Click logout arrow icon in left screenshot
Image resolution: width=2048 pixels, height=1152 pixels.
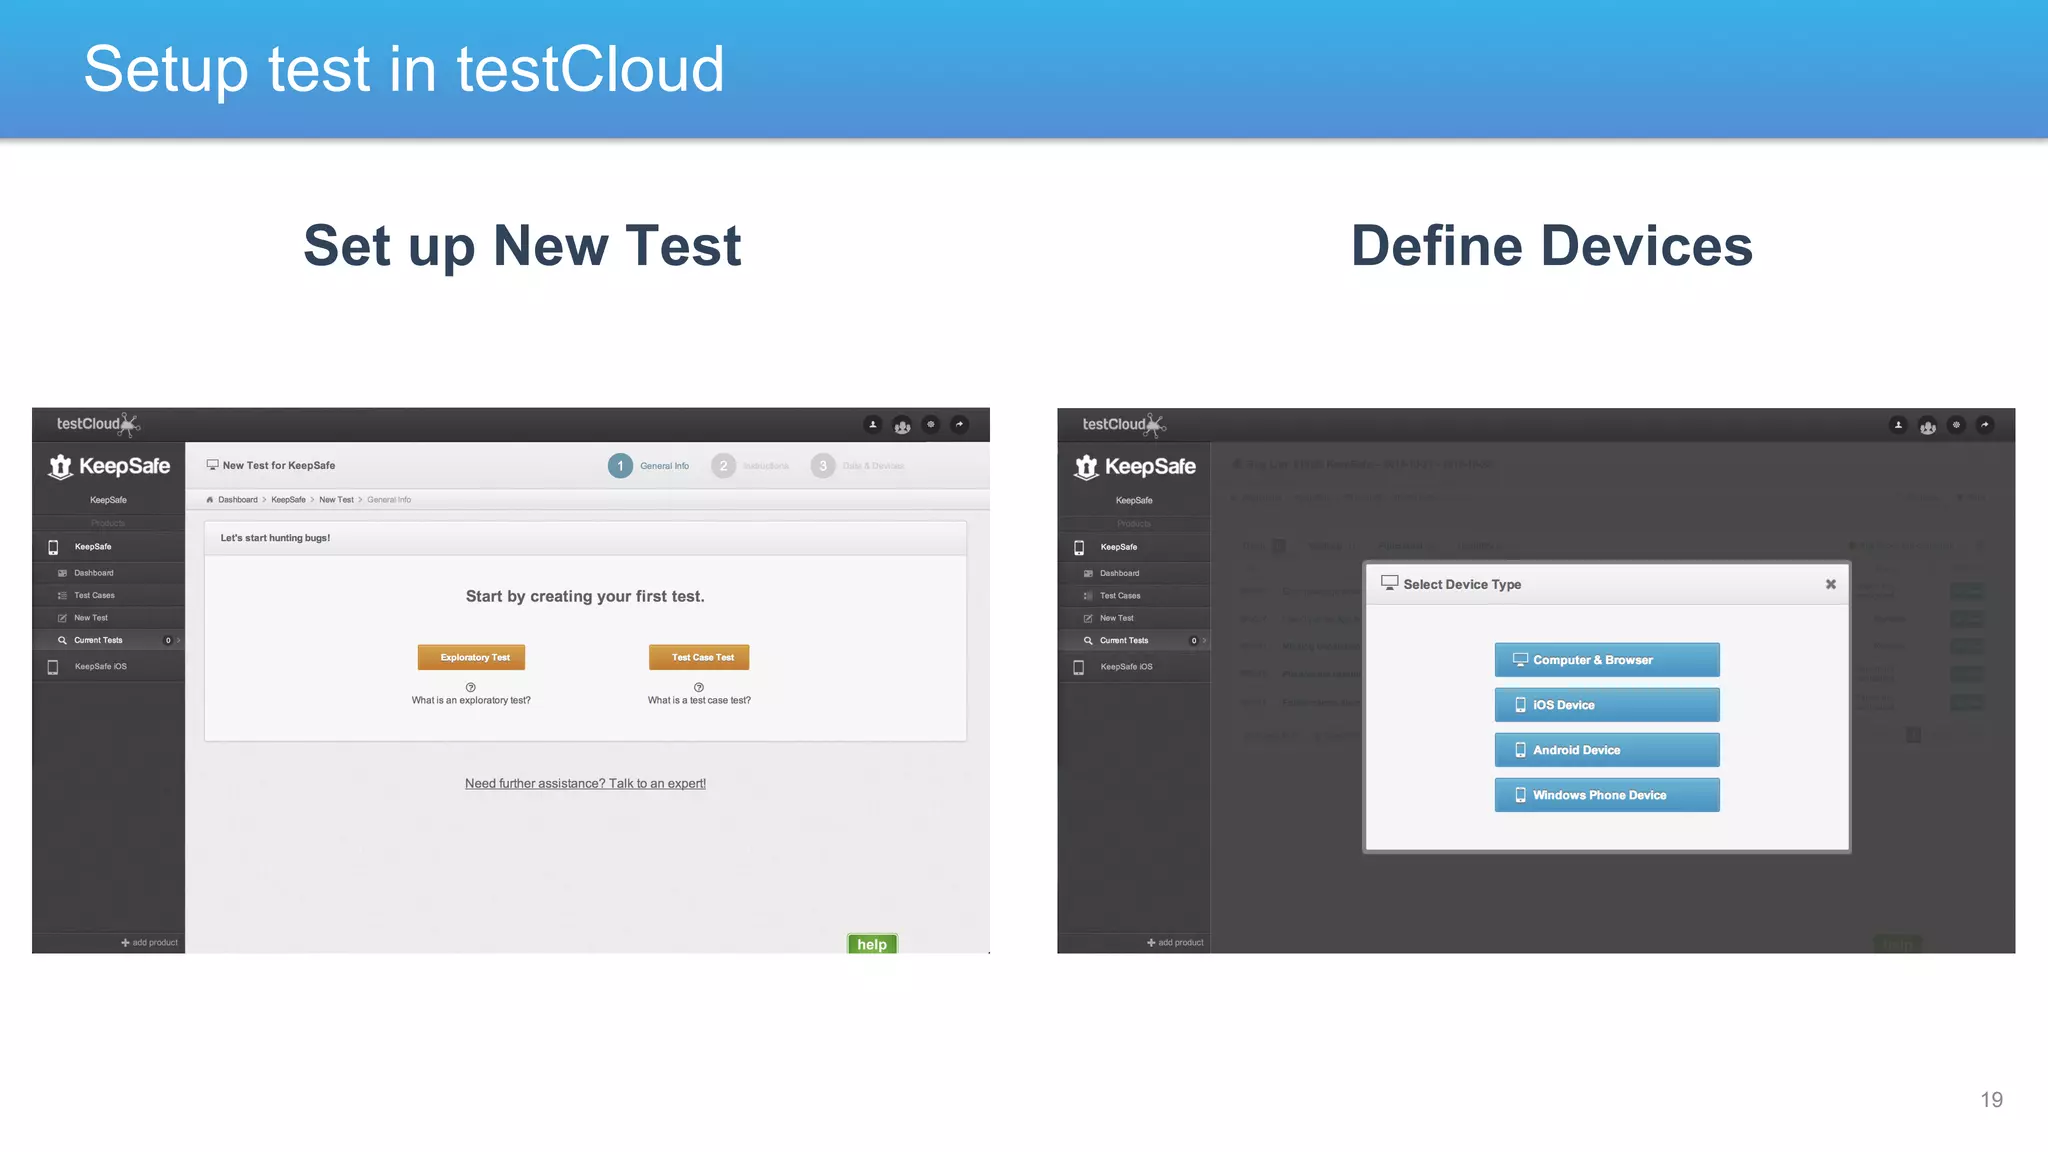pyautogui.click(x=960, y=425)
